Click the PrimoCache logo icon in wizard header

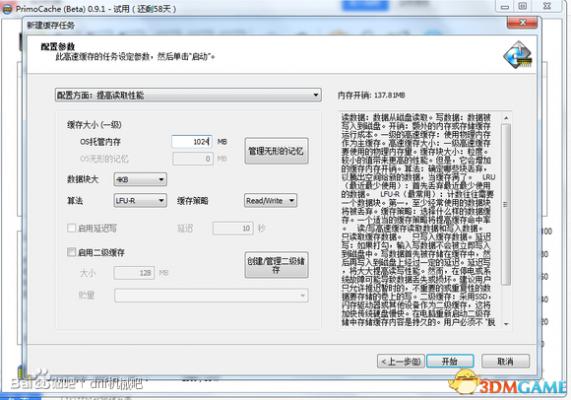point(518,54)
